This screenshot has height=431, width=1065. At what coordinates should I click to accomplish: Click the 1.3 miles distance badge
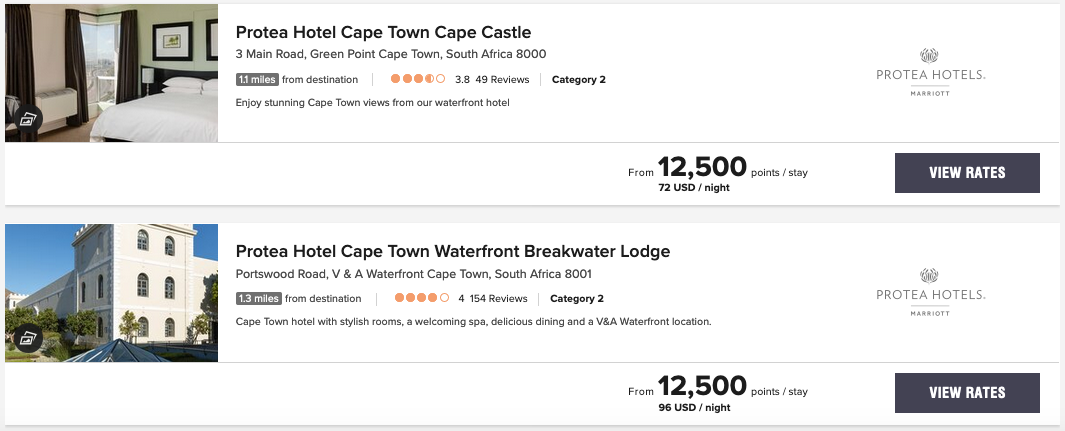click(x=258, y=298)
